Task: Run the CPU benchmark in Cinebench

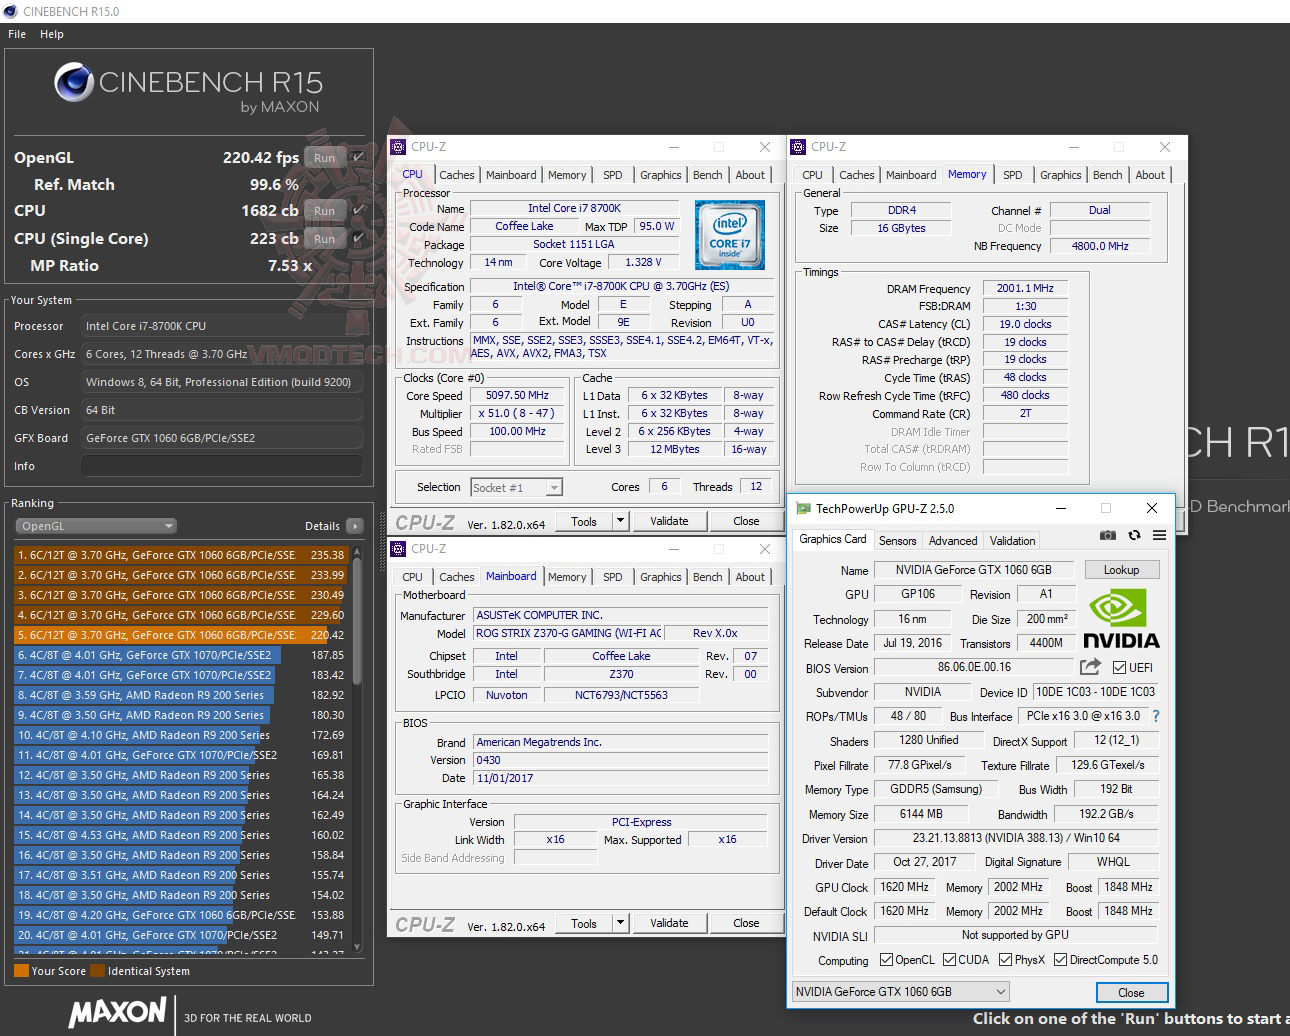Action: coord(324,211)
